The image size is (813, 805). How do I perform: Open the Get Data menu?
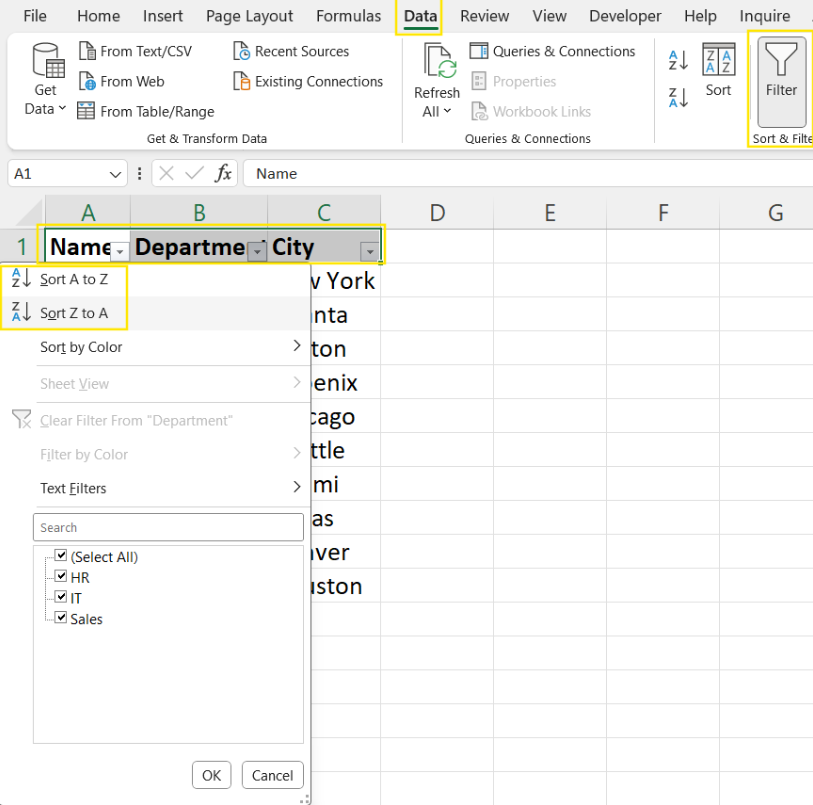pos(44,80)
